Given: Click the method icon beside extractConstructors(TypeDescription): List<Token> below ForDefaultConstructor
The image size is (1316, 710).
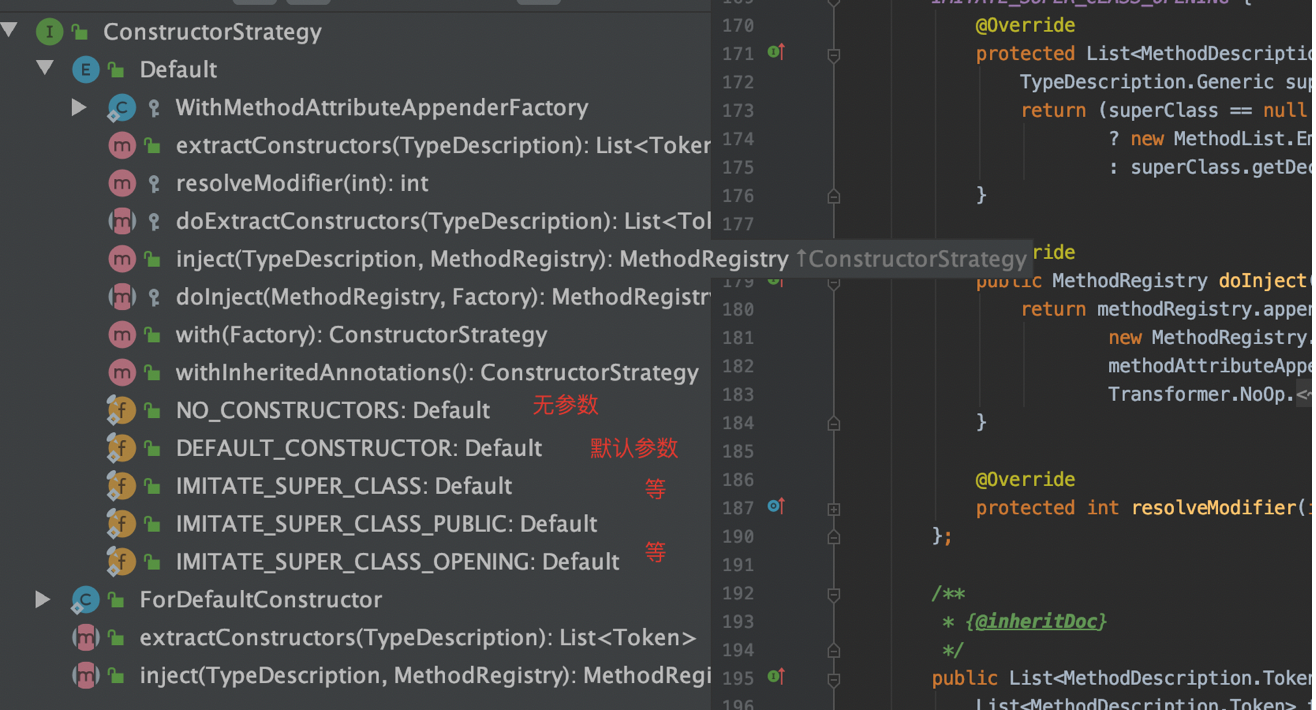Looking at the screenshot, I should (85, 637).
